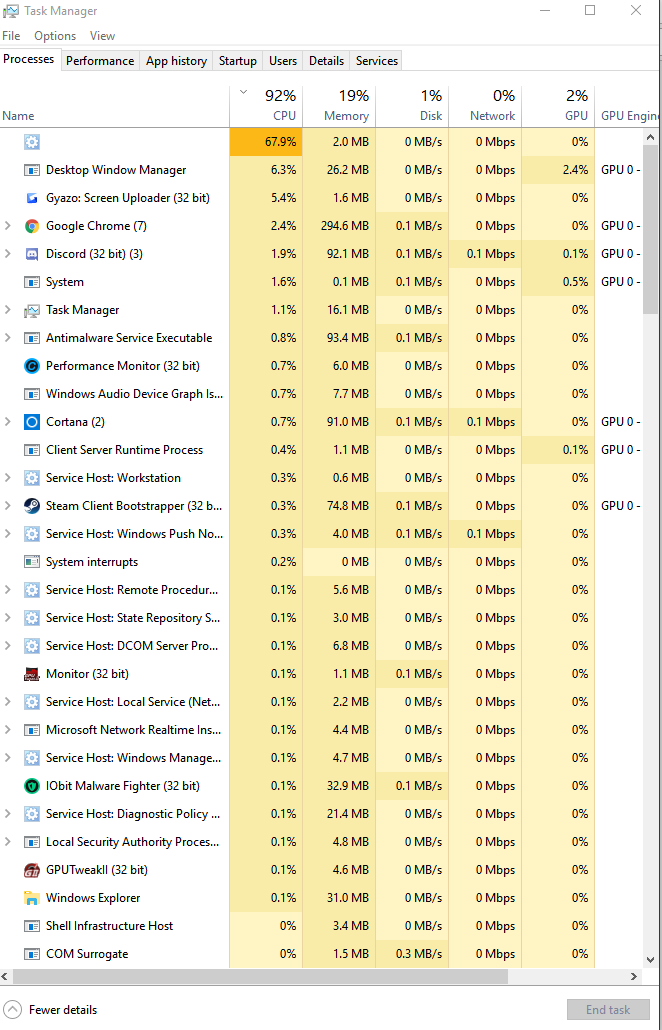Click the Steam Client Bootstrapper icon
662x1030 pixels.
pyautogui.click(x=32, y=506)
